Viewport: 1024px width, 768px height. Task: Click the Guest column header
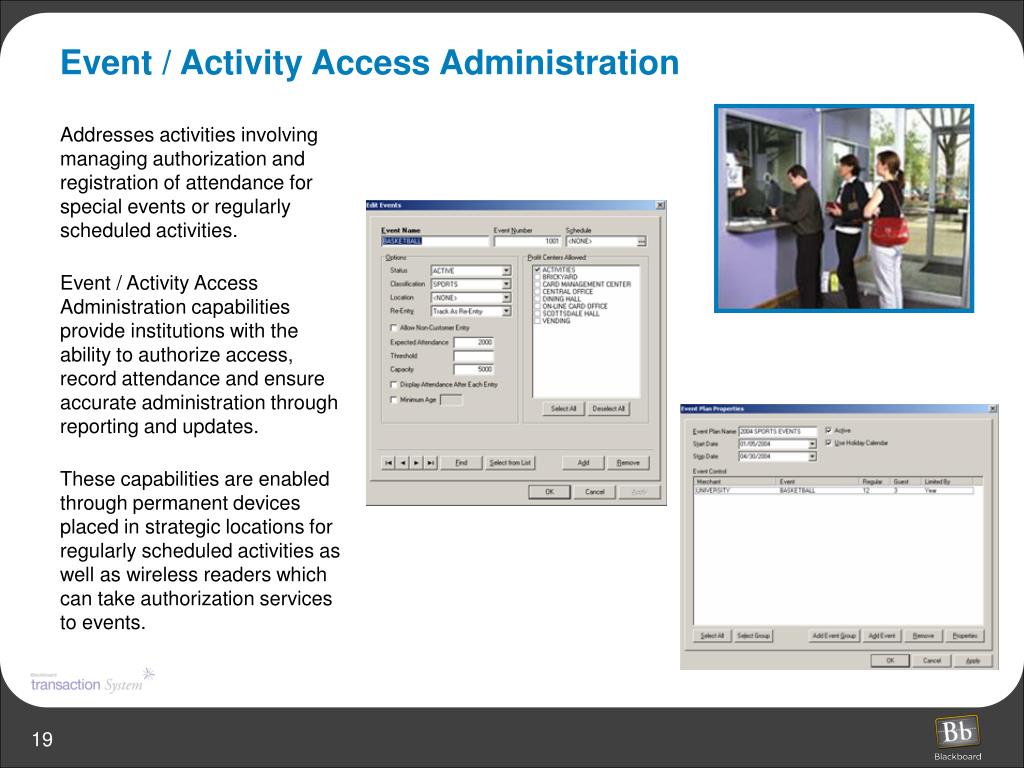pyautogui.click(x=906, y=481)
